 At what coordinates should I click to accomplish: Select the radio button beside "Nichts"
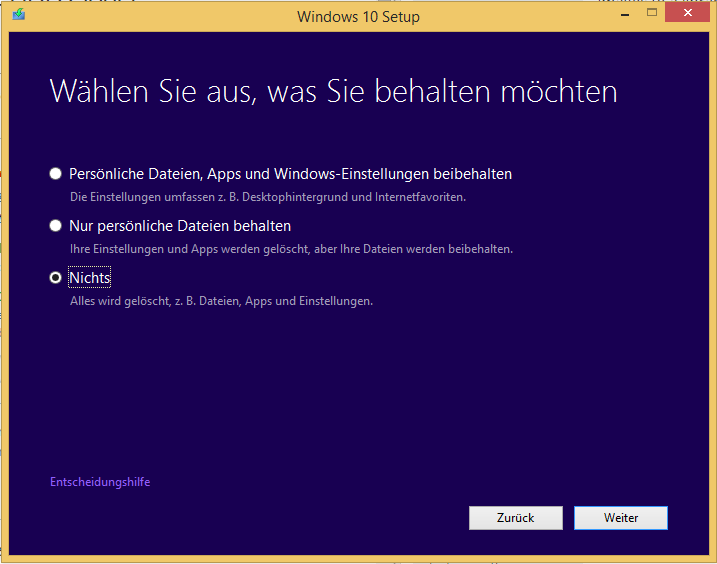click(x=56, y=278)
